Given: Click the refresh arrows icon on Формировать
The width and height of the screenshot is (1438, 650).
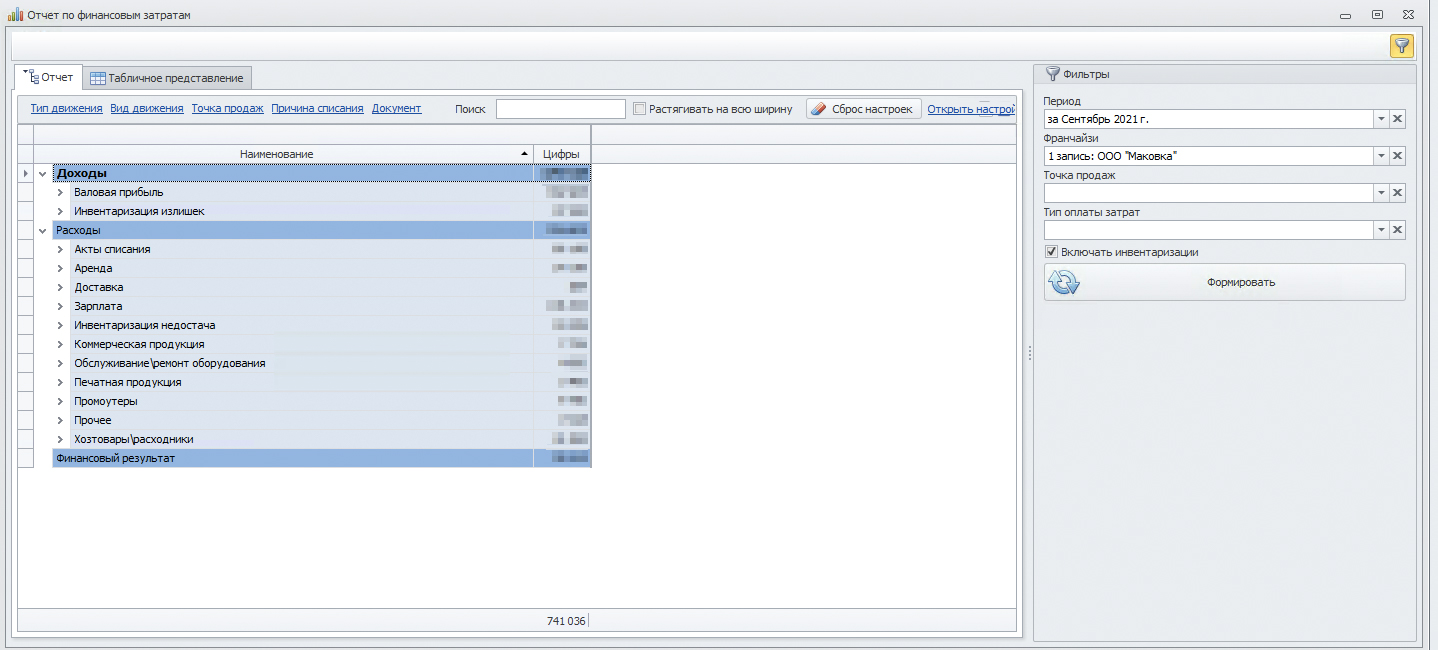Looking at the screenshot, I should (x=1064, y=283).
